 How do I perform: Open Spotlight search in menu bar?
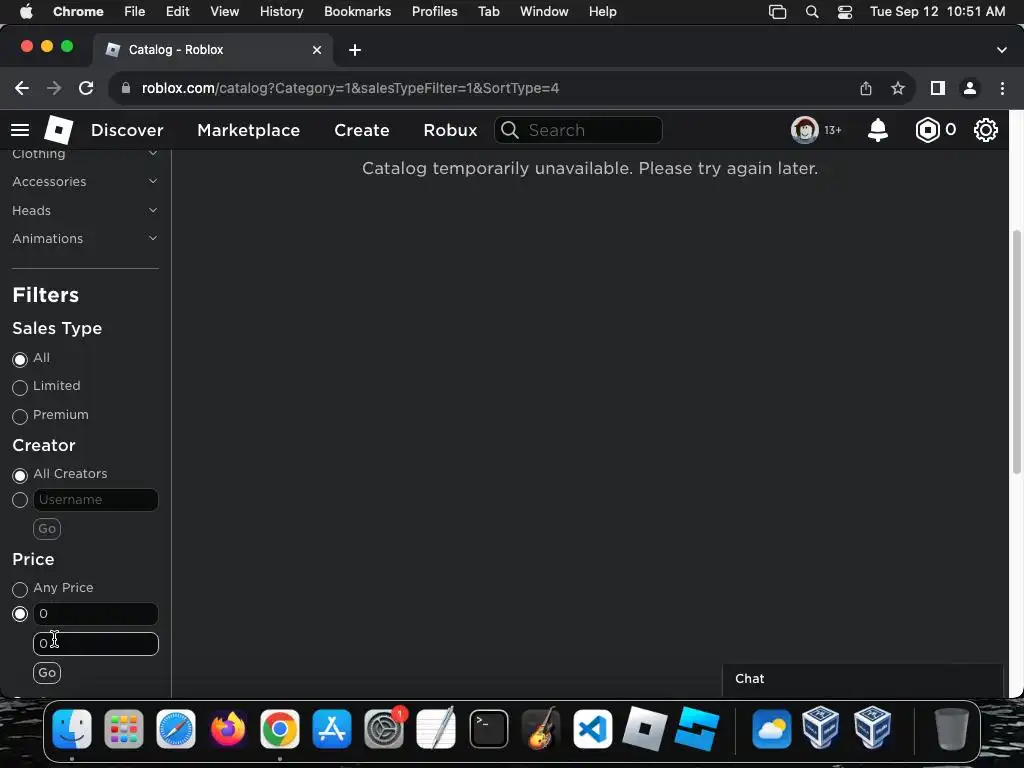[x=812, y=12]
